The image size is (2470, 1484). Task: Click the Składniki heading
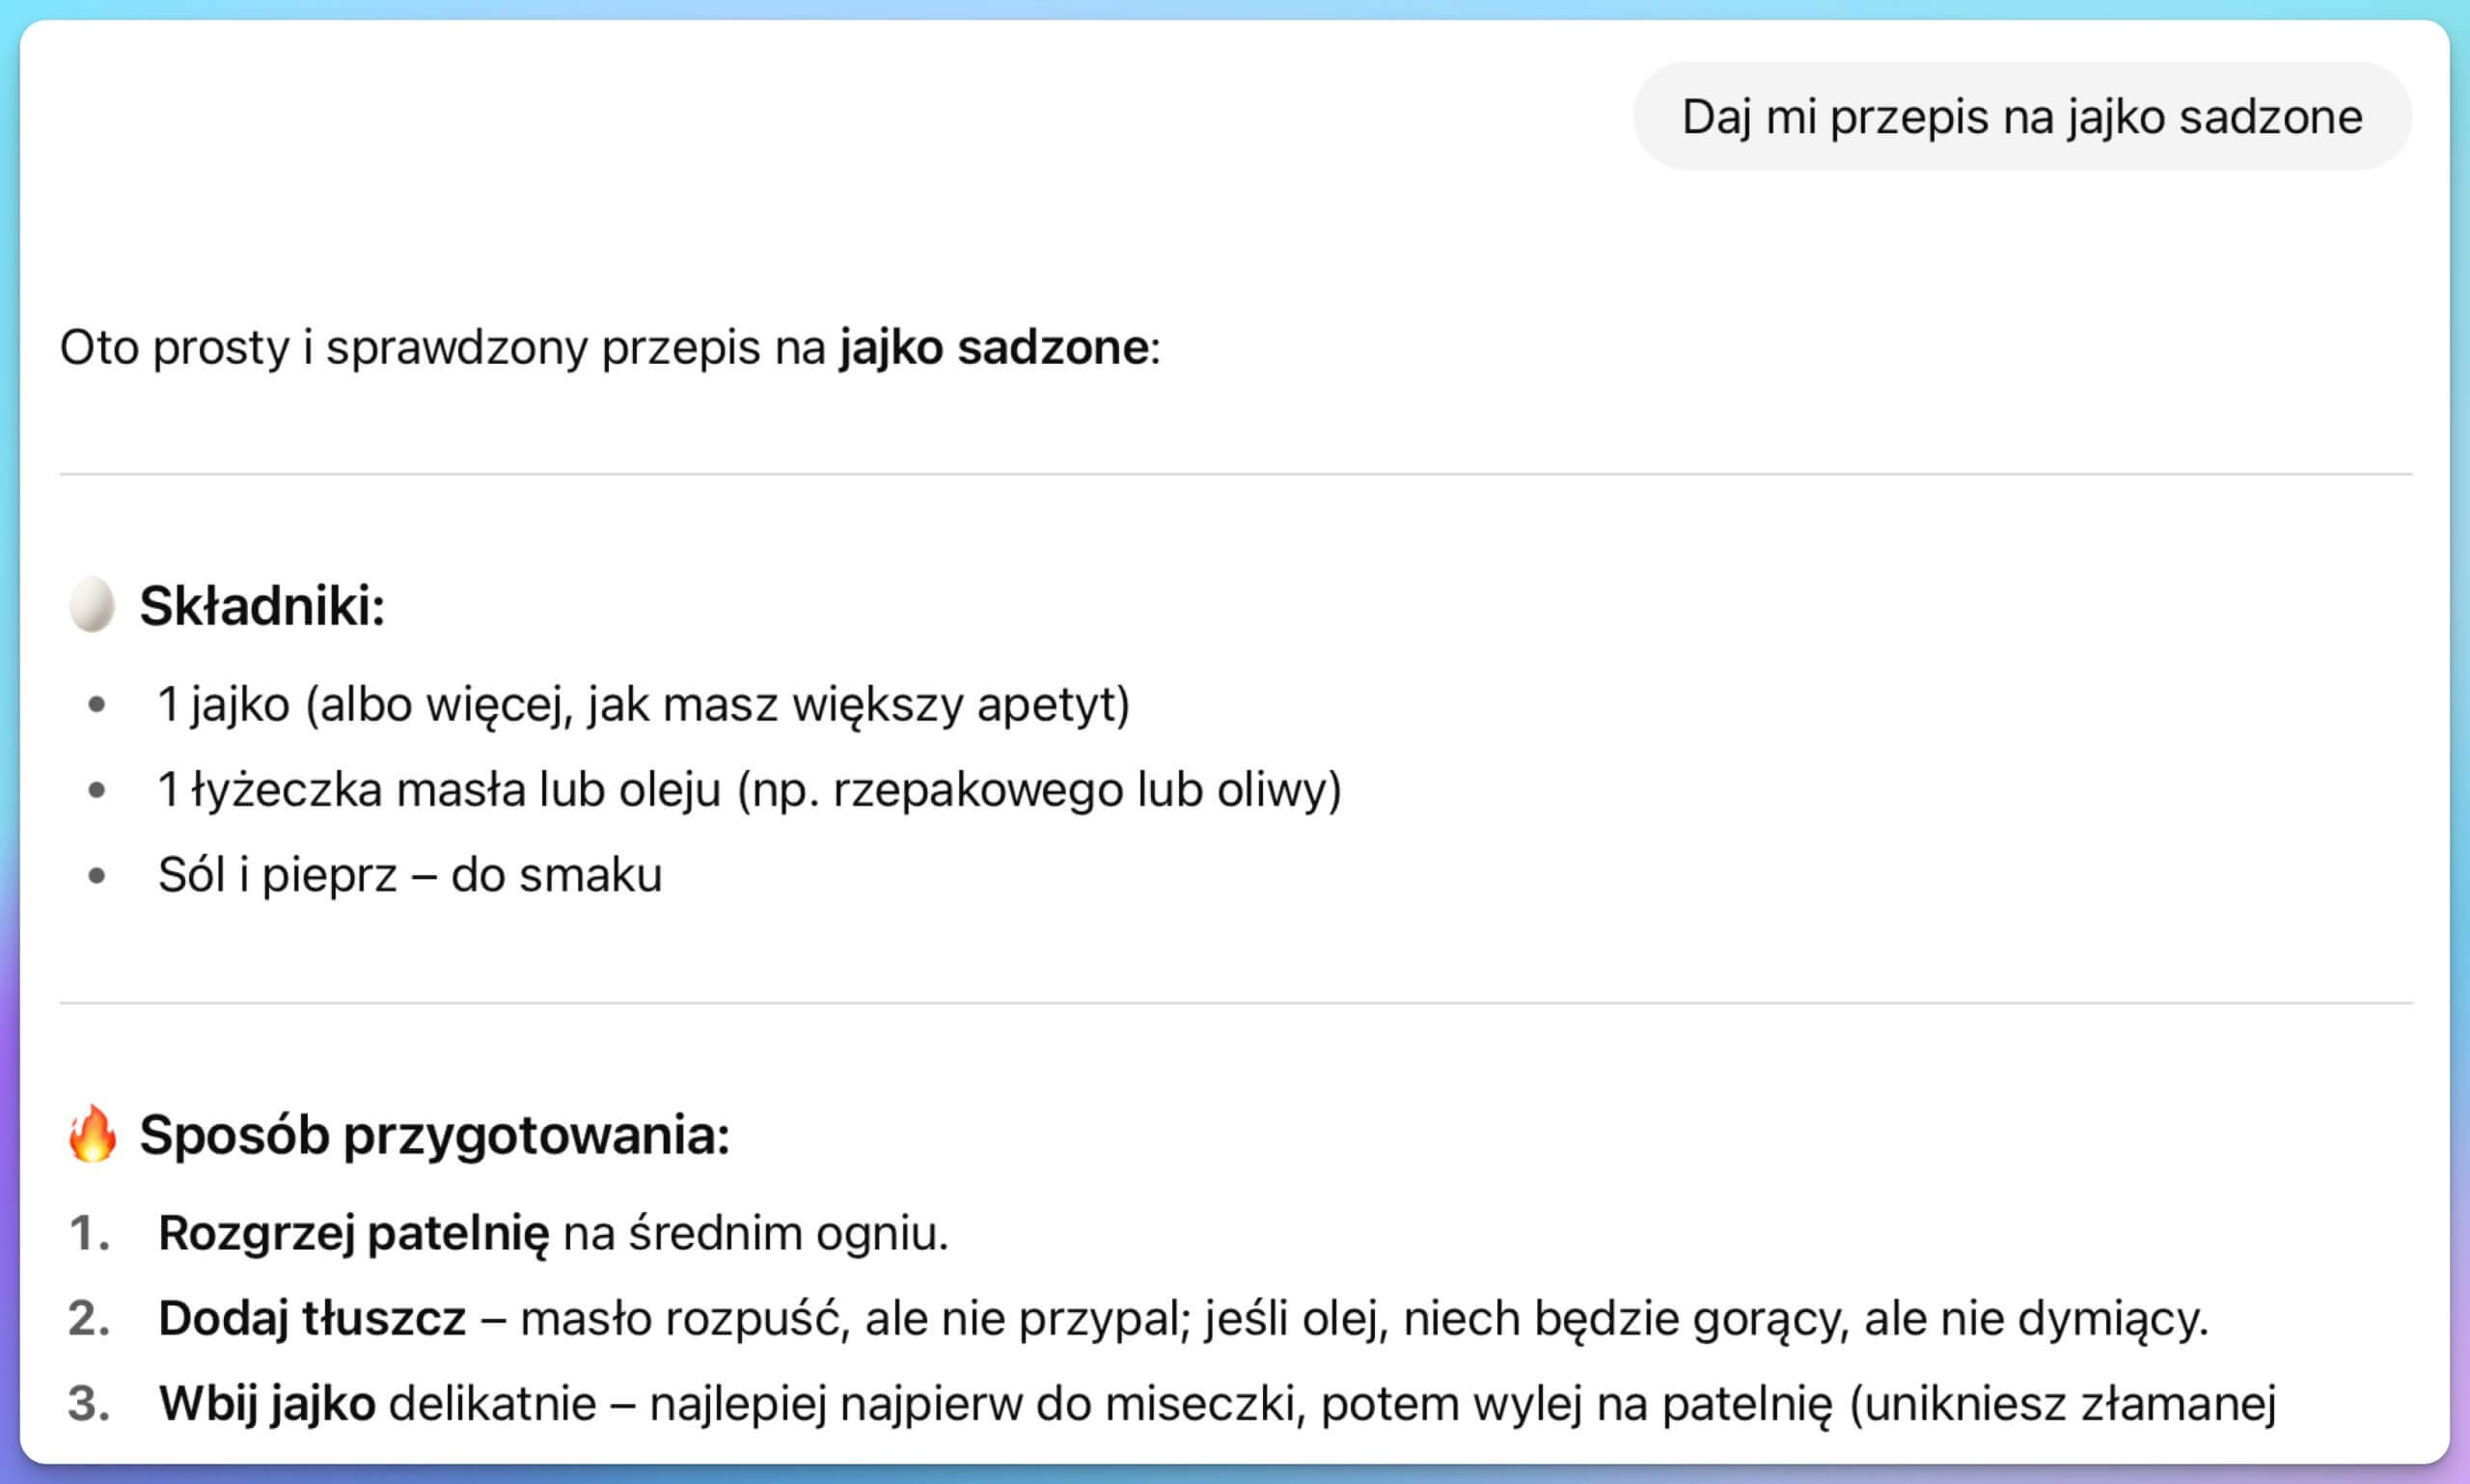[x=262, y=606]
